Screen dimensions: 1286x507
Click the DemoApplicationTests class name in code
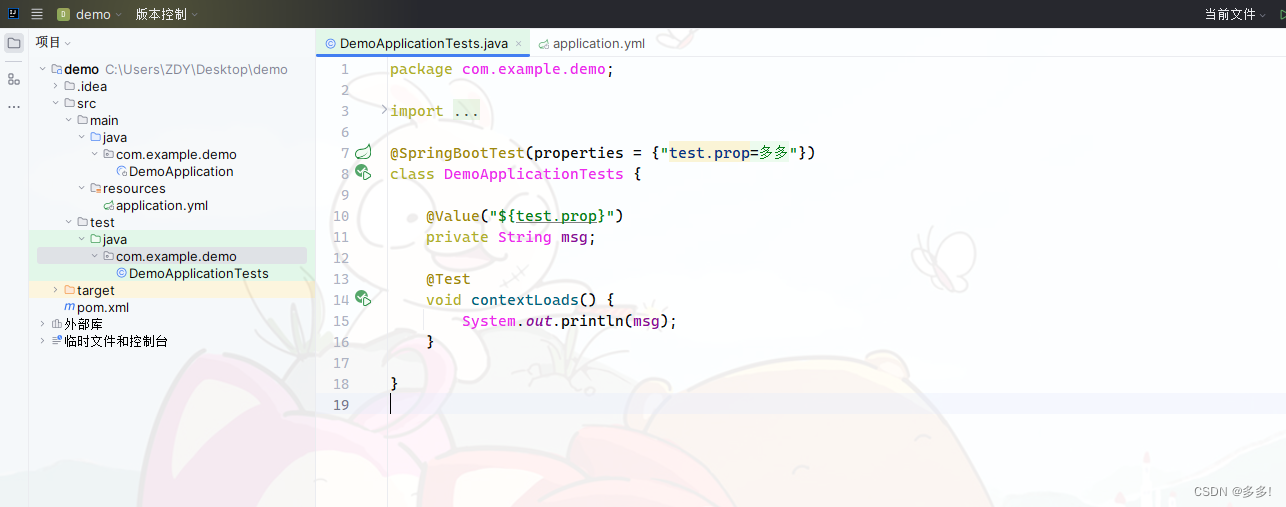point(534,174)
